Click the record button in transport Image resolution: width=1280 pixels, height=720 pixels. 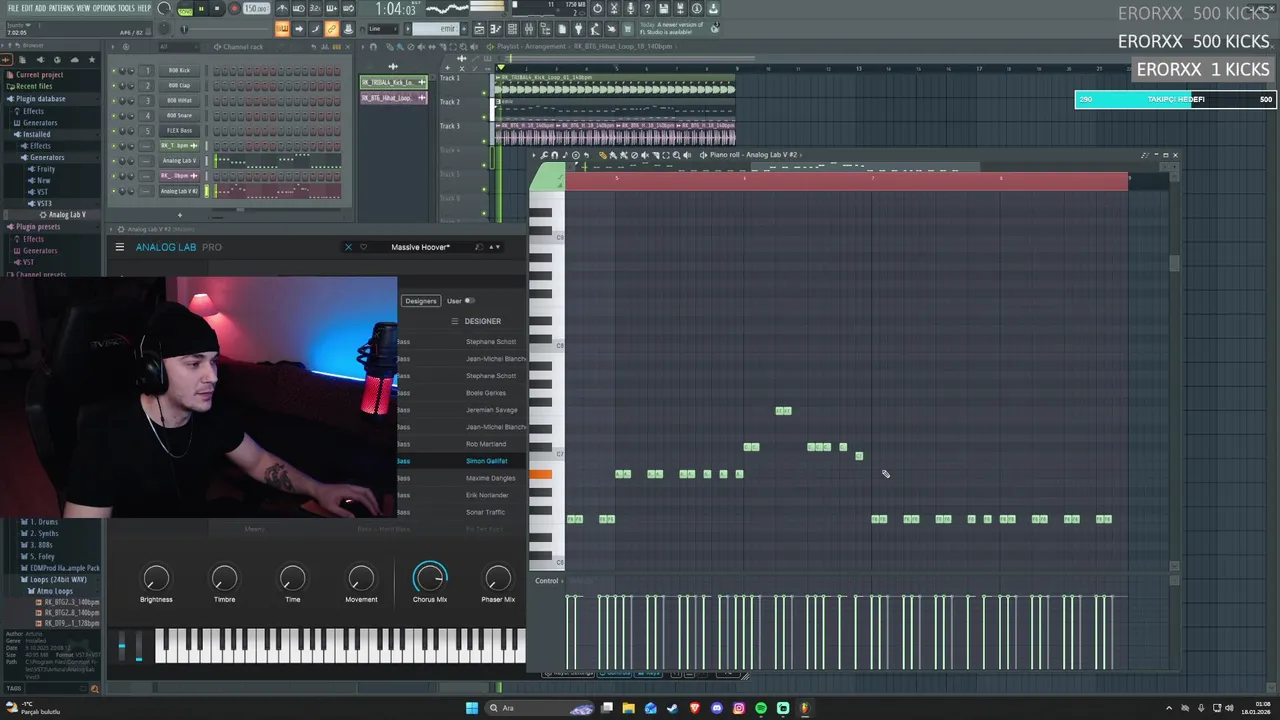[x=234, y=9]
